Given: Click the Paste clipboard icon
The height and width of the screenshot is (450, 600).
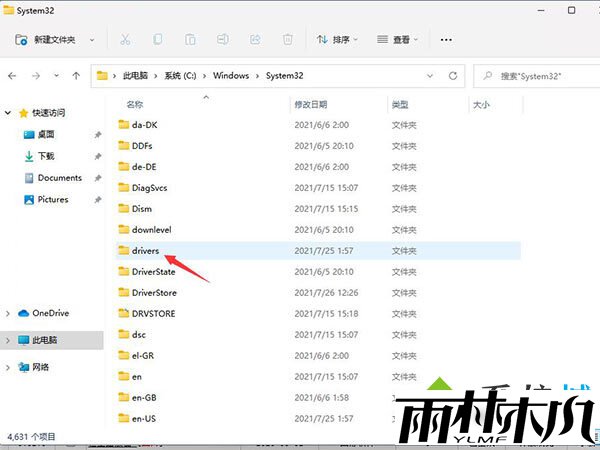Looking at the screenshot, I should coord(190,40).
